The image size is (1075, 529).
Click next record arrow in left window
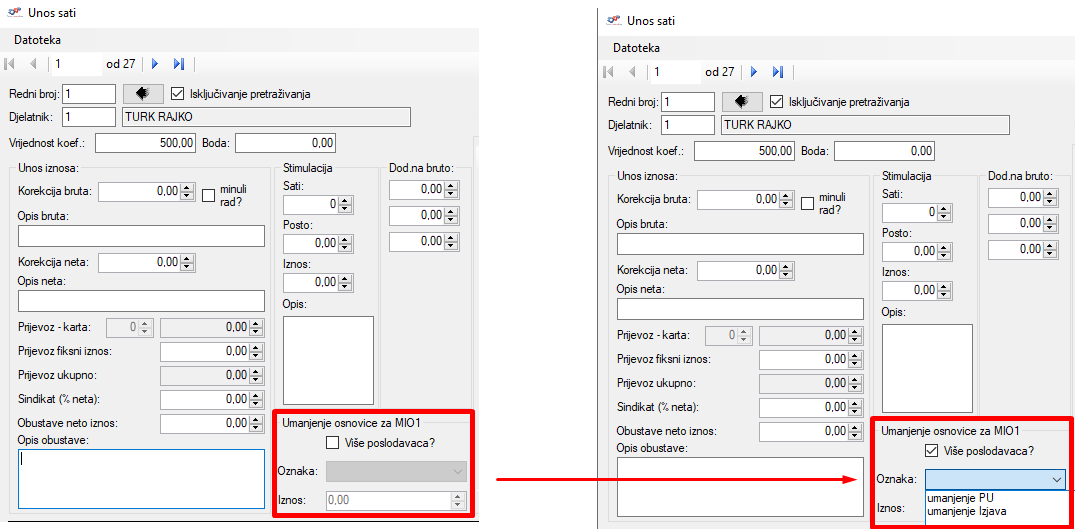[x=155, y=64]
